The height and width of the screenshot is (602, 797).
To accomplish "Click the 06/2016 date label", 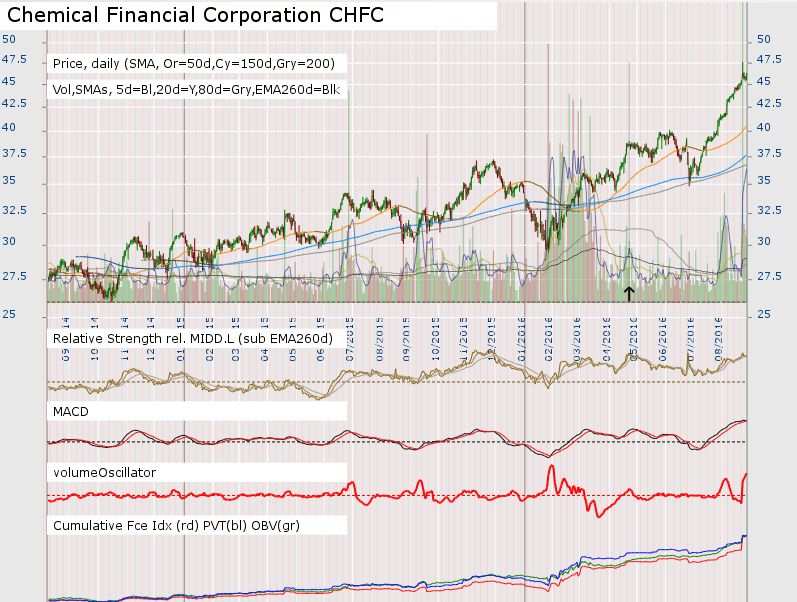I will [662, 339].
